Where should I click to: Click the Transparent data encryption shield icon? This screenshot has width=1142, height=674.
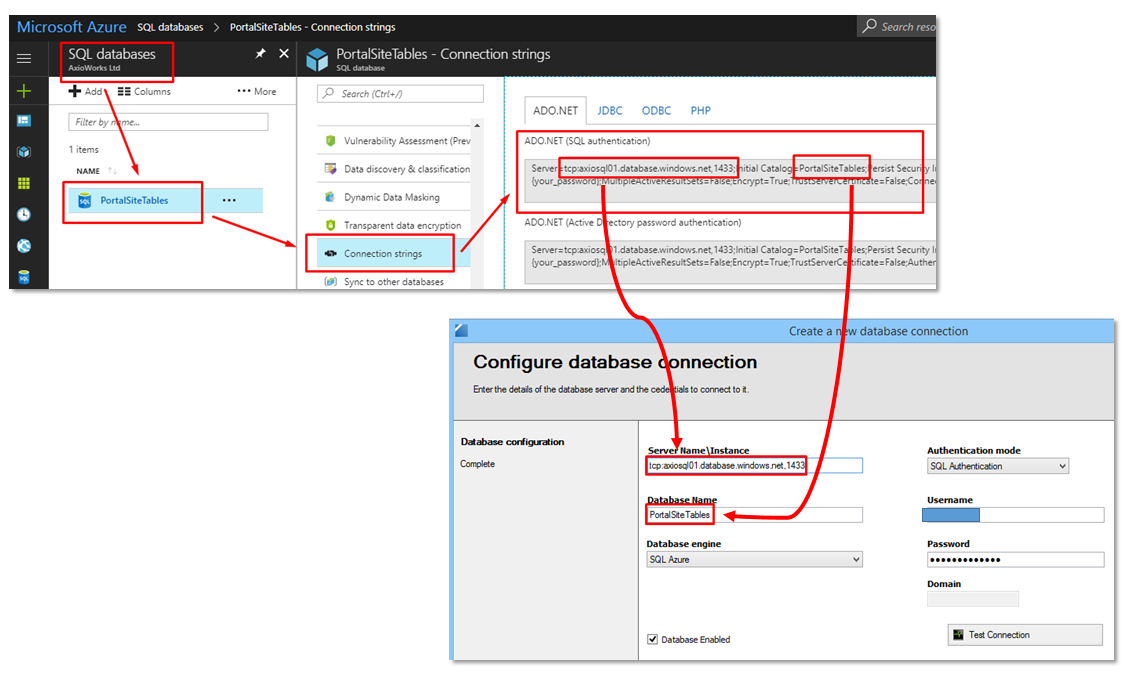pyautogui.click(x=331, y=225)
